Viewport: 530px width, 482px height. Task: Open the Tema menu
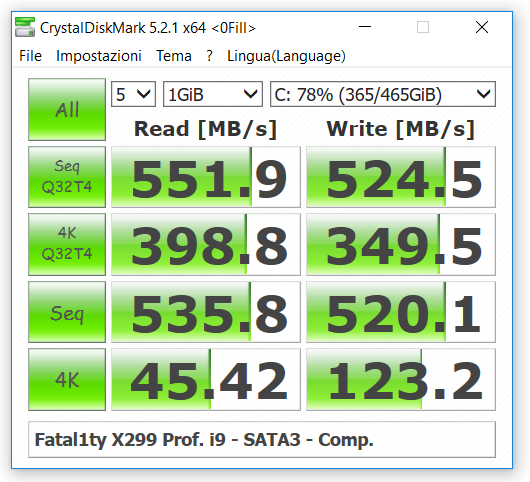174,56
